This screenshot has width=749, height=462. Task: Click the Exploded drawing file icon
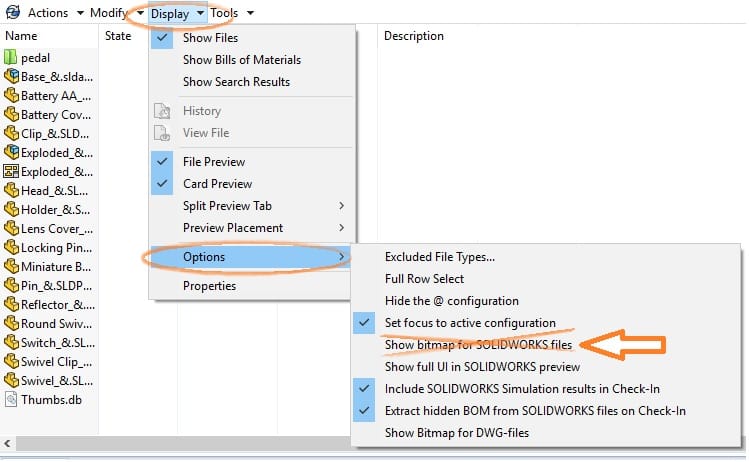[11, 171]
